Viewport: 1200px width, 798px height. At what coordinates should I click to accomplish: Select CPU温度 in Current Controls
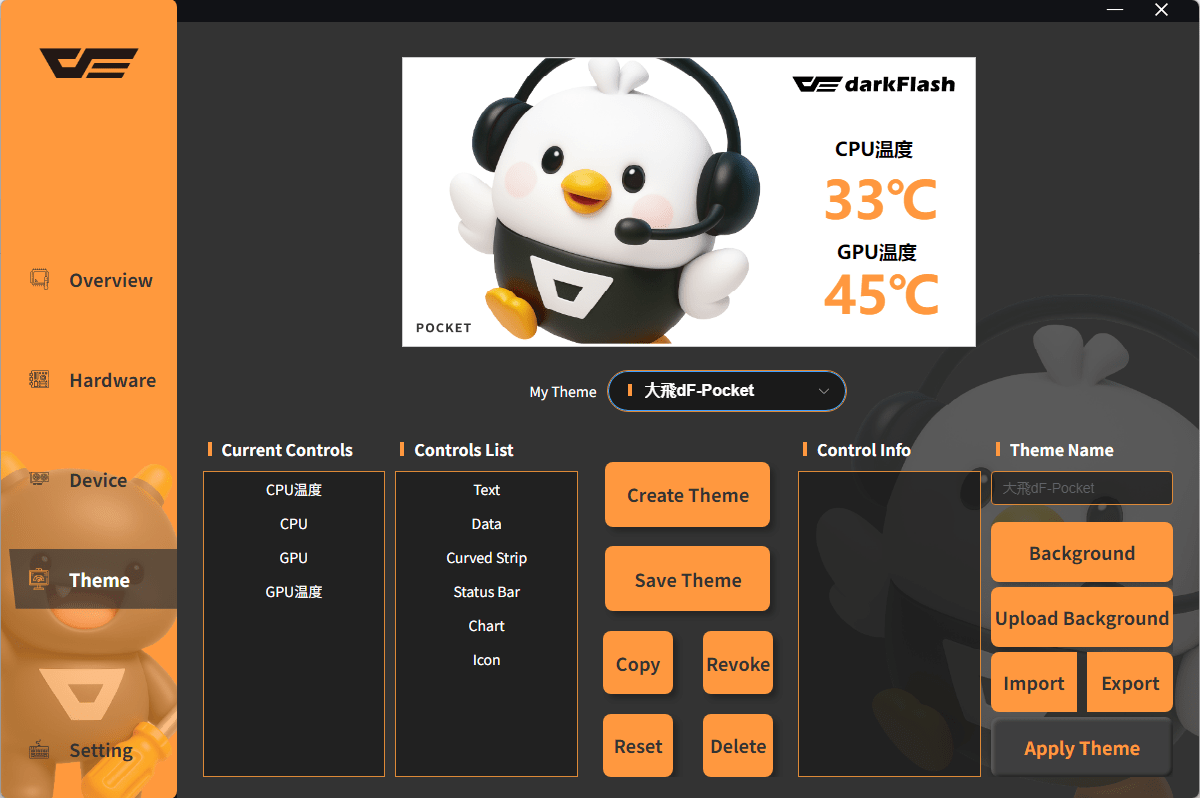(x=294, y=490)
